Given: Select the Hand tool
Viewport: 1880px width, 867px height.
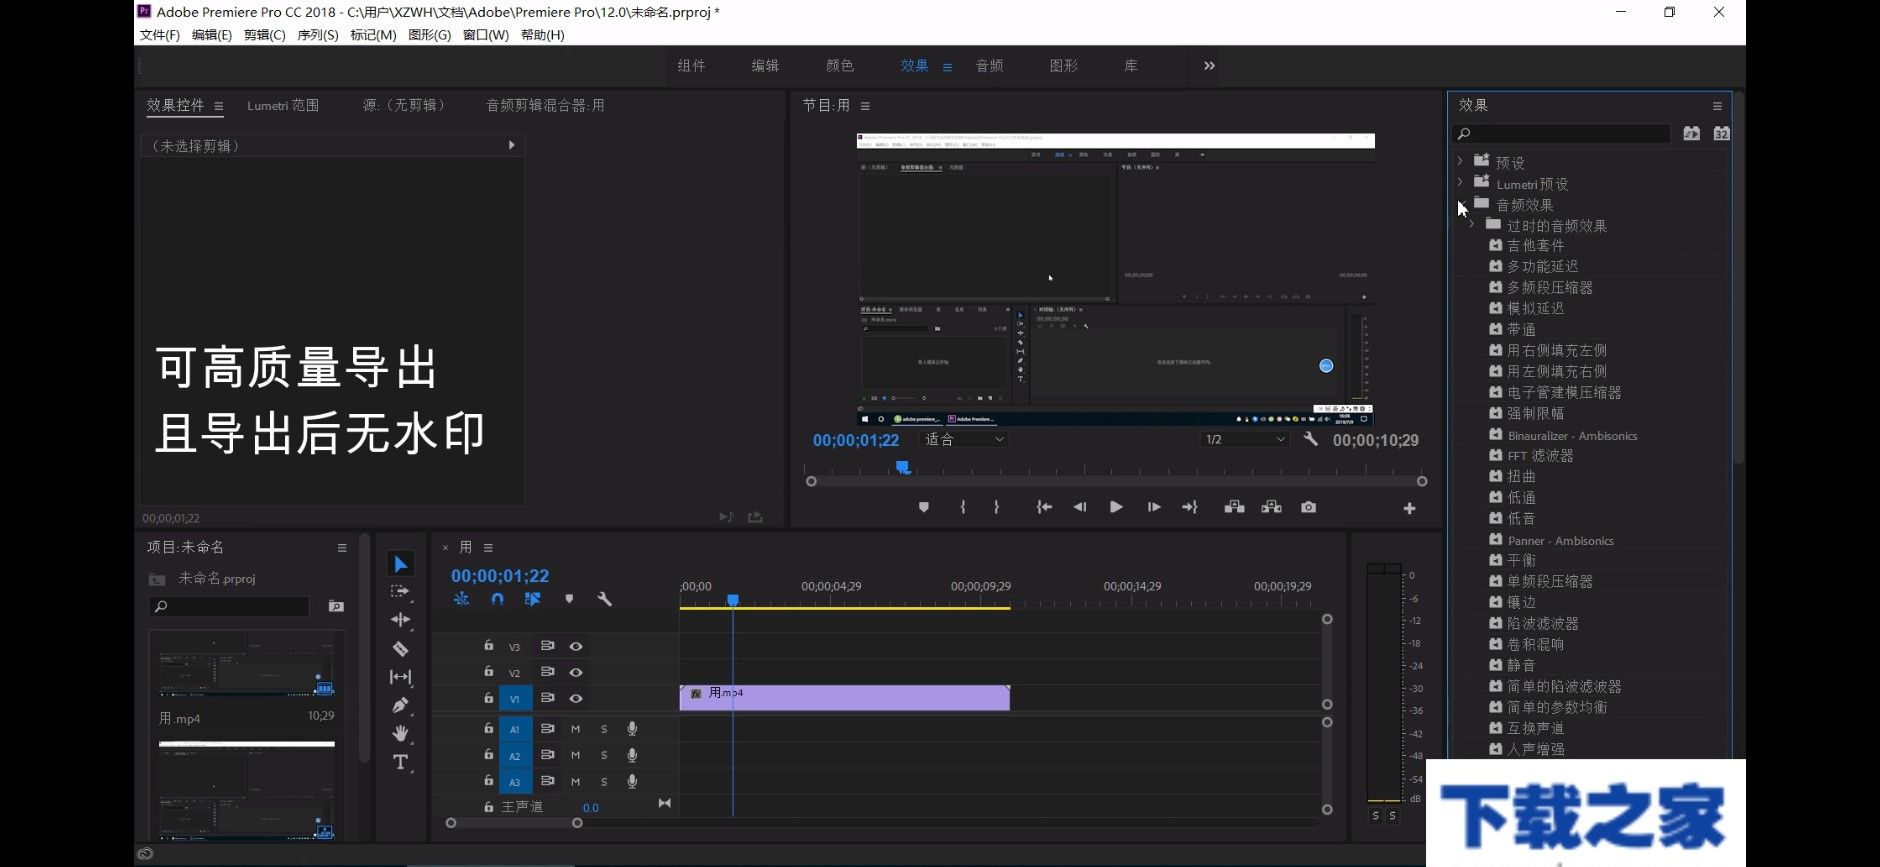Looking at the screenshot, I should pos(400,733).
